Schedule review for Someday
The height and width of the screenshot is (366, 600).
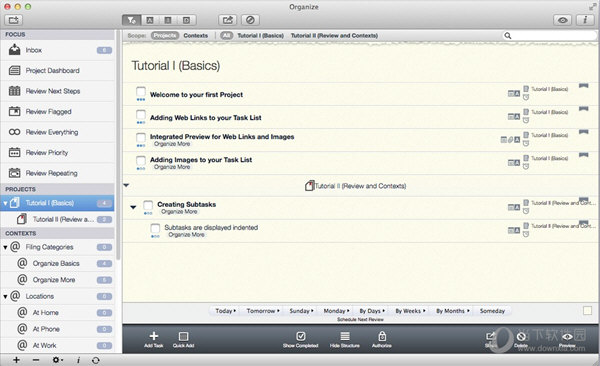tap(492, 311)
